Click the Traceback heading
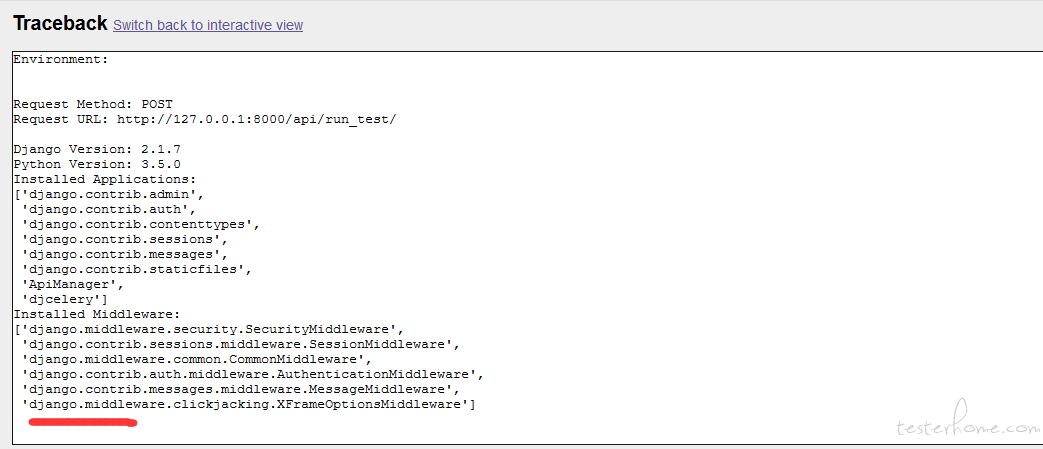1043x449 pixels. pyautogui.click(x=60, y=23)
